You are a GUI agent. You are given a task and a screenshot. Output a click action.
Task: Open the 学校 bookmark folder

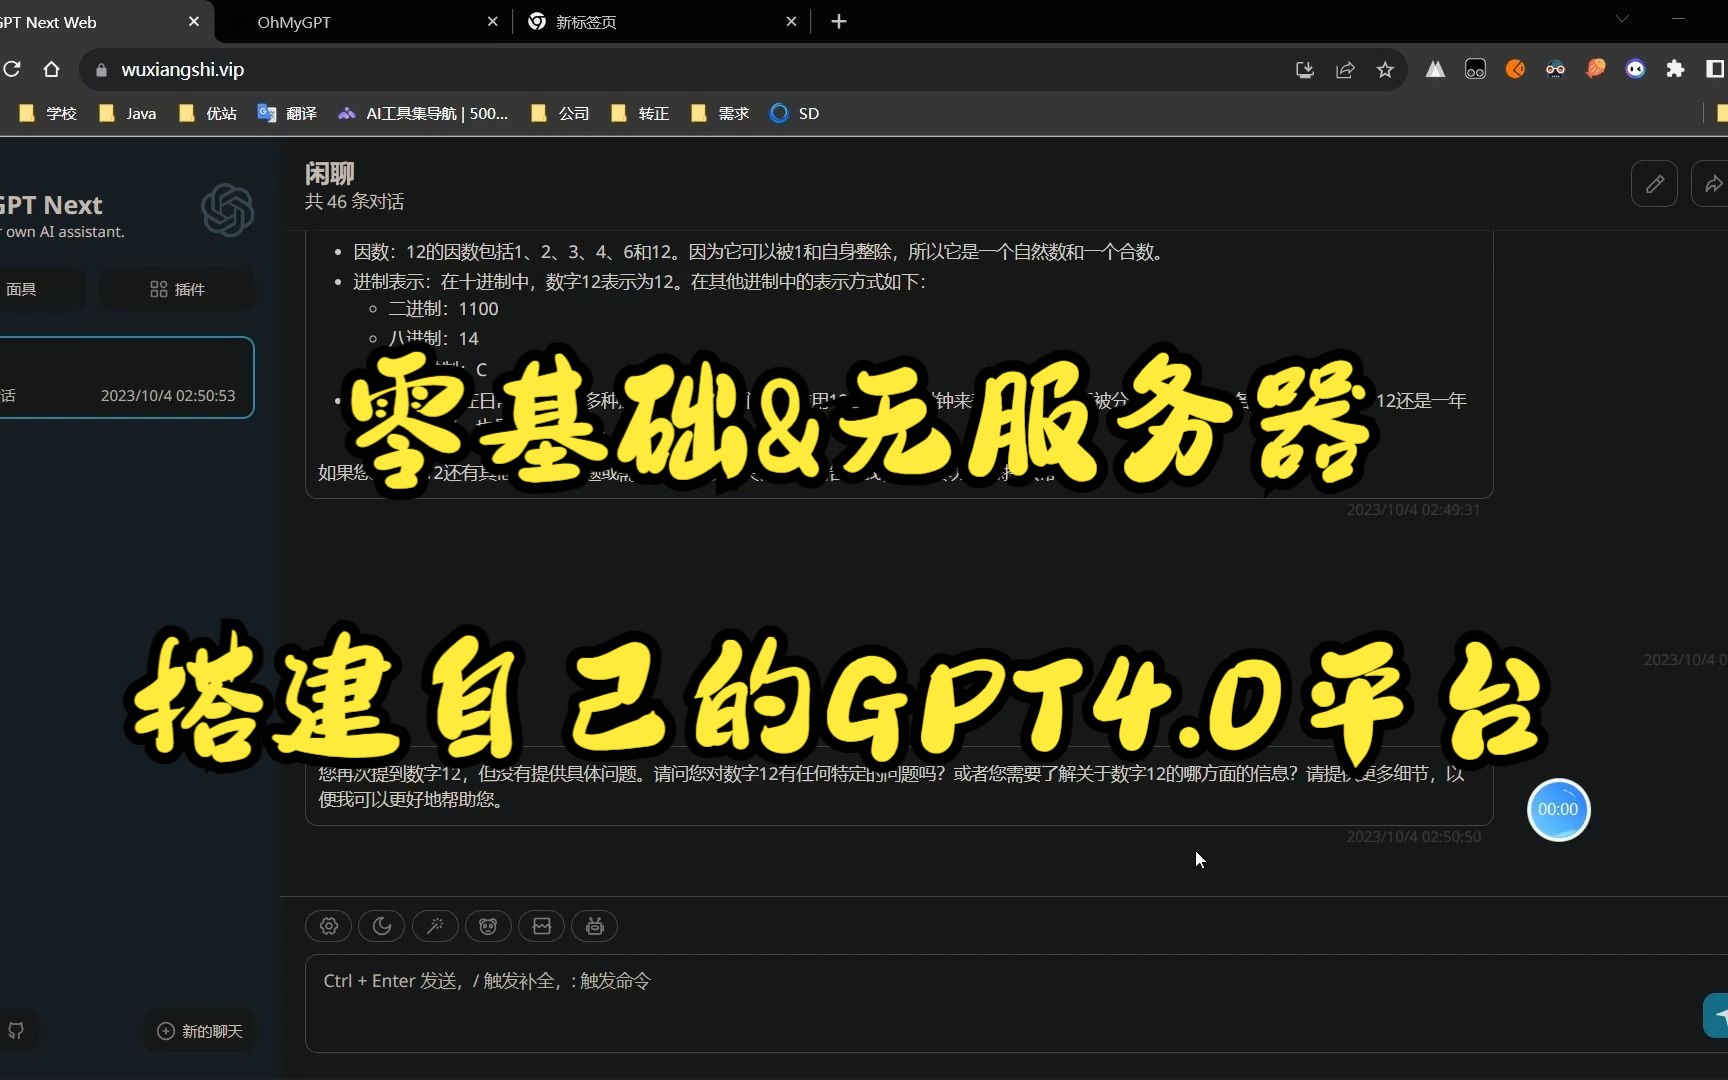[47, 113]
